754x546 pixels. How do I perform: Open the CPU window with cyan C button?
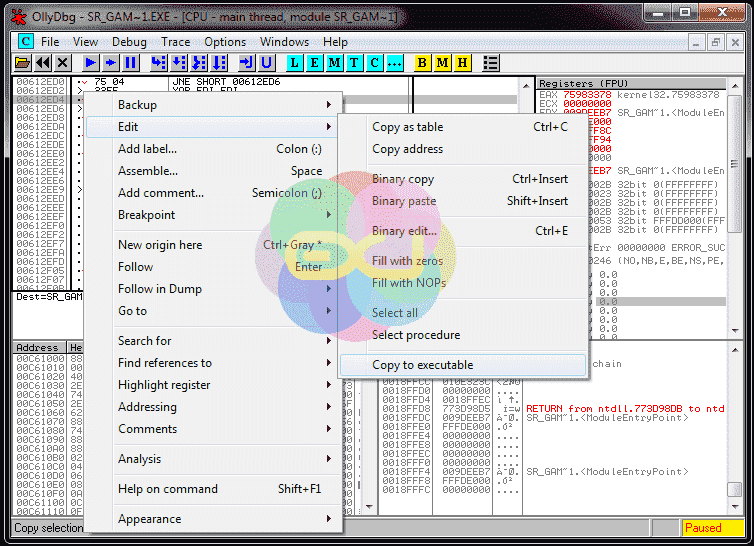[375, 63]
